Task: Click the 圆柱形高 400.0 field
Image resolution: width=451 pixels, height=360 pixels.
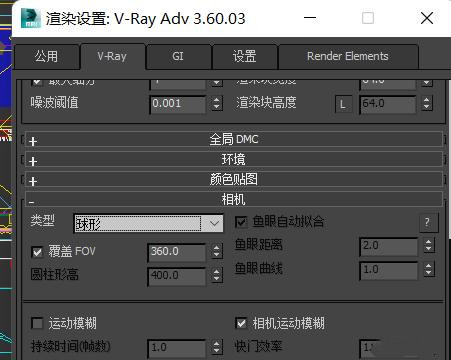Action: click(x=177, y=276)
